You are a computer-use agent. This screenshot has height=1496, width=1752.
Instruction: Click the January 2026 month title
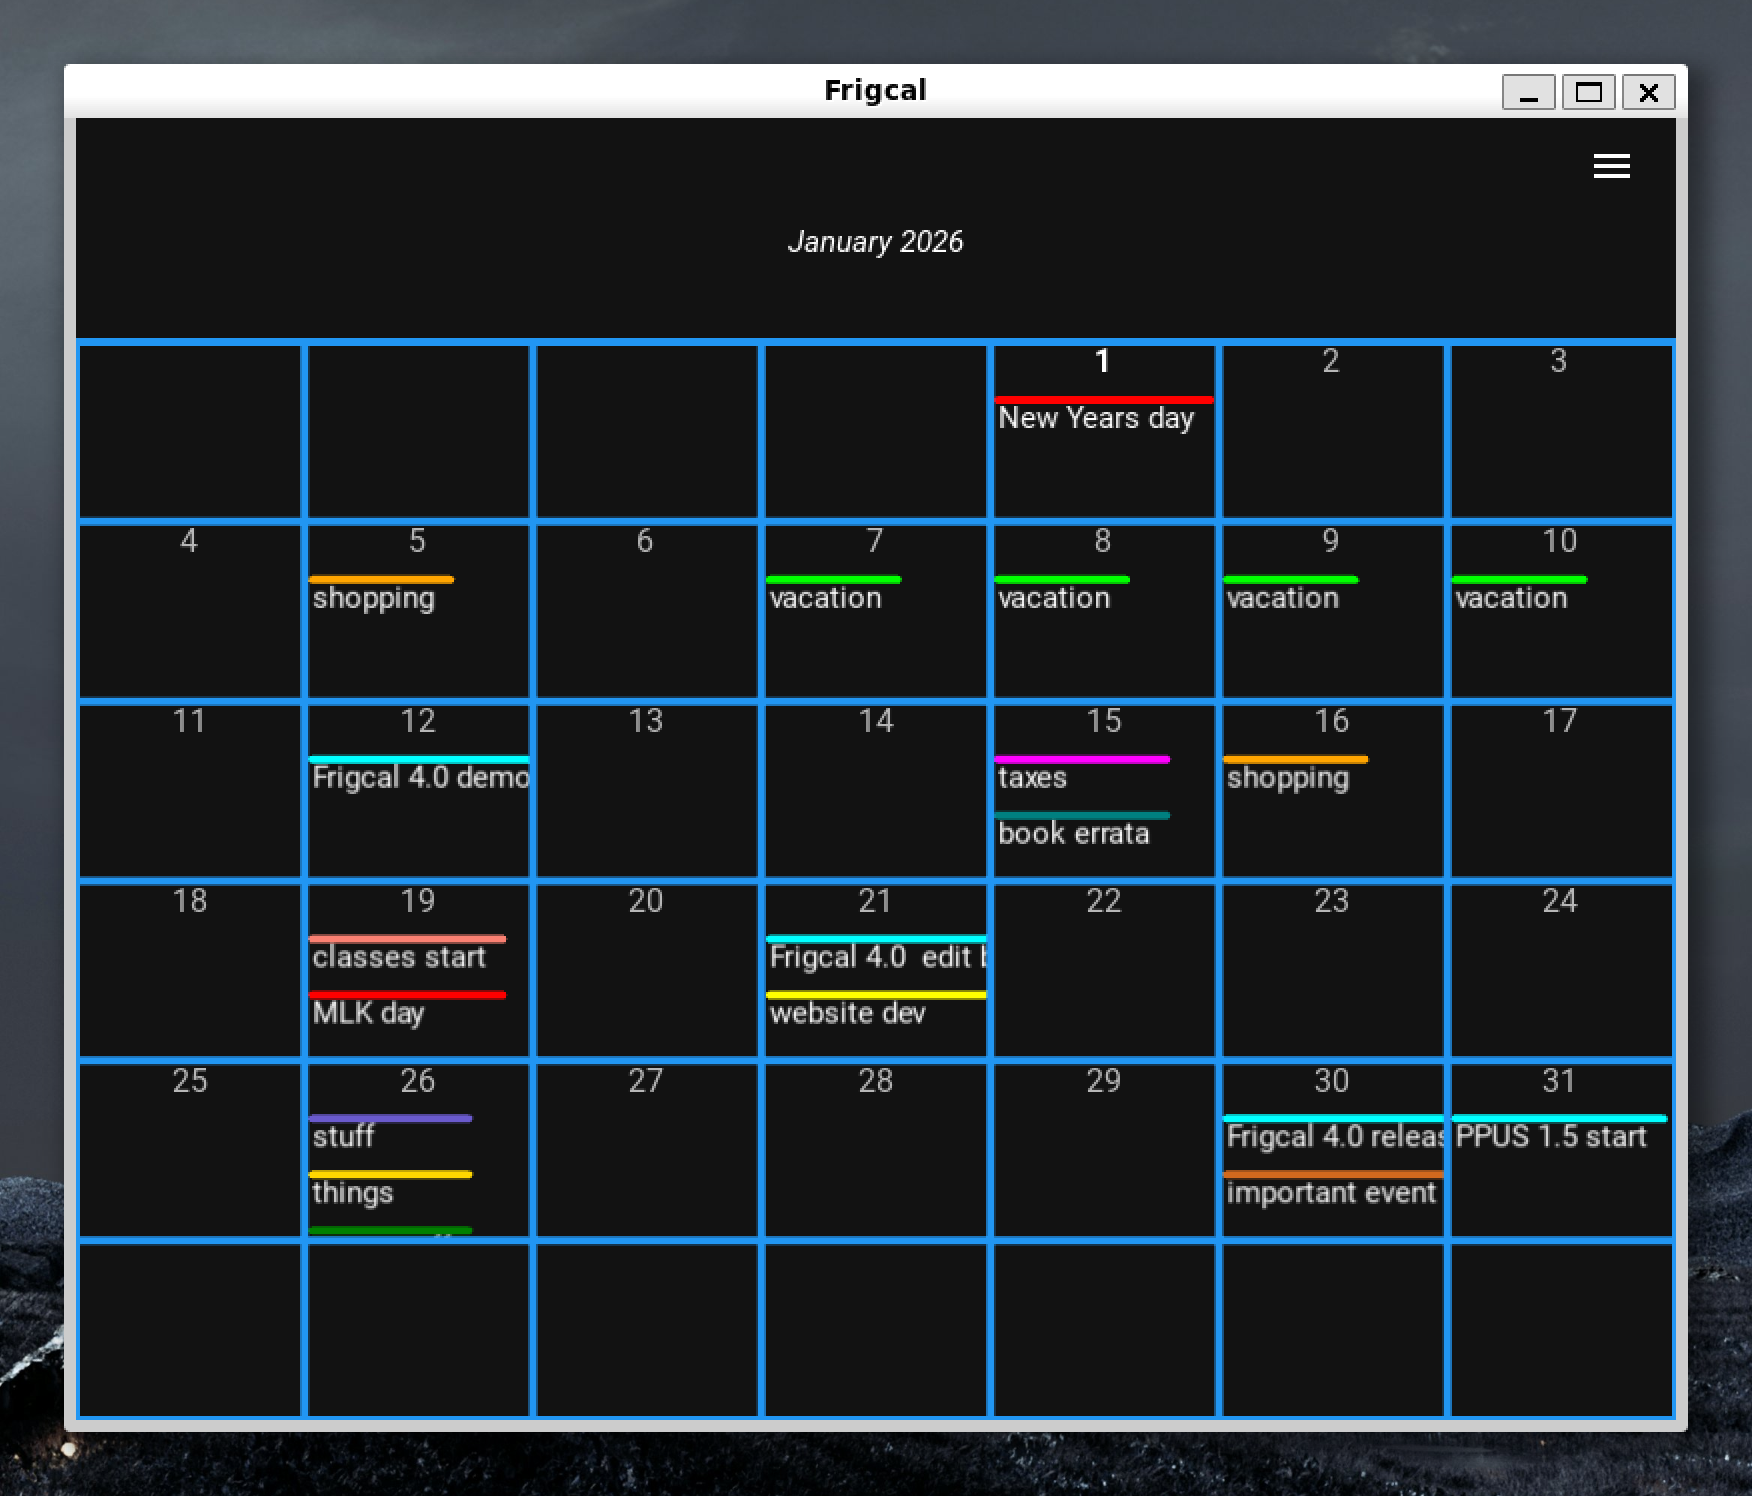point(875,242)
